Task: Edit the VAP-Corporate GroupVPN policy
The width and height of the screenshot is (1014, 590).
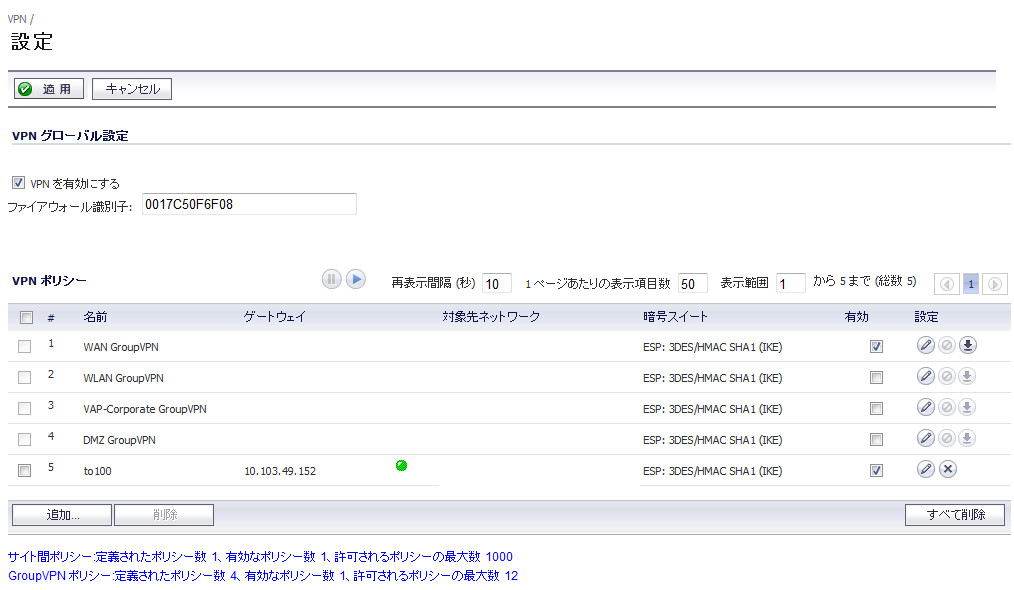Action: point(925,407)
